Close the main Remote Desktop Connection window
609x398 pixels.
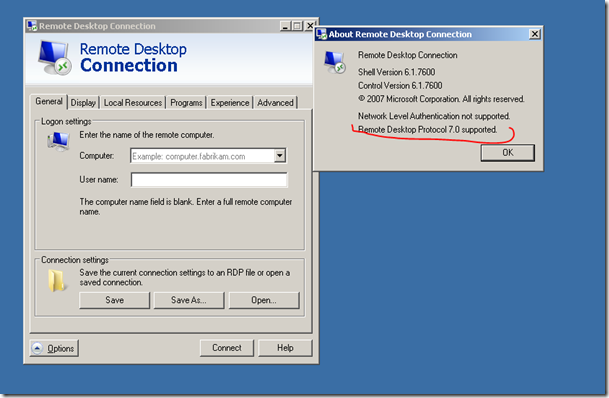(x=310, y=26)
